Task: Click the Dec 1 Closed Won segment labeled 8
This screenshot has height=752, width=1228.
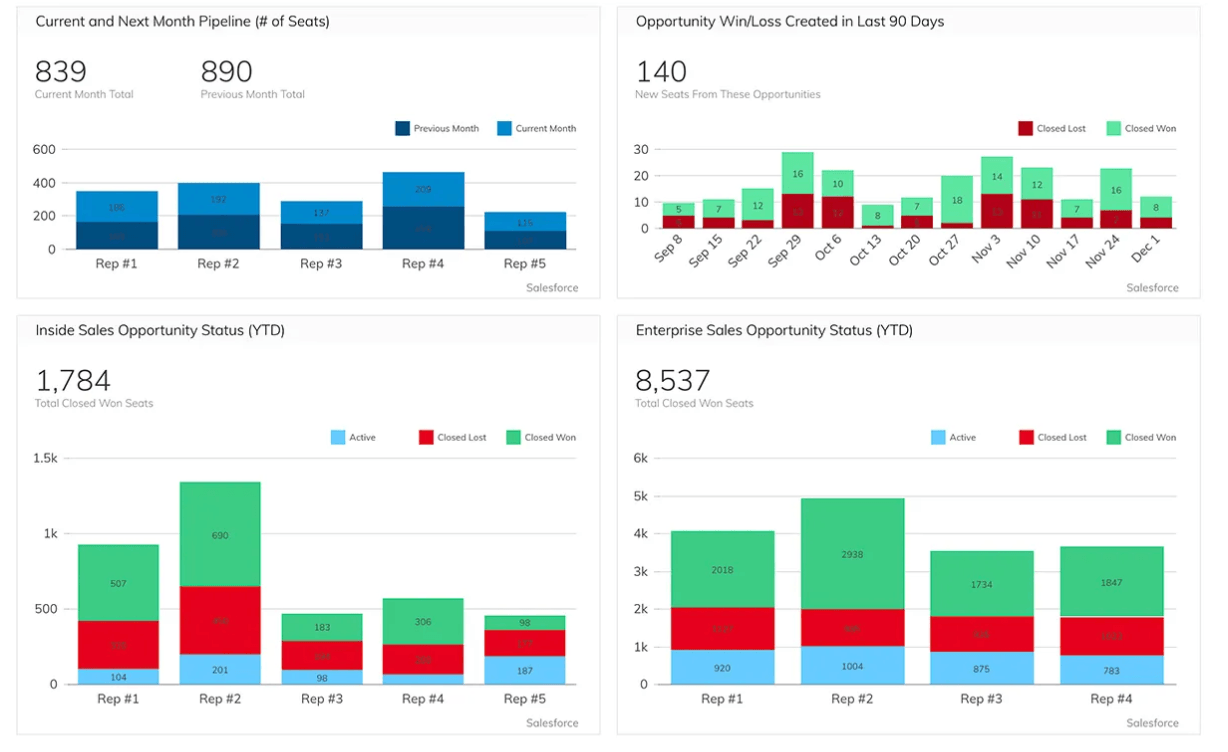Action: pyautogui.click(x=1156, y=207)
